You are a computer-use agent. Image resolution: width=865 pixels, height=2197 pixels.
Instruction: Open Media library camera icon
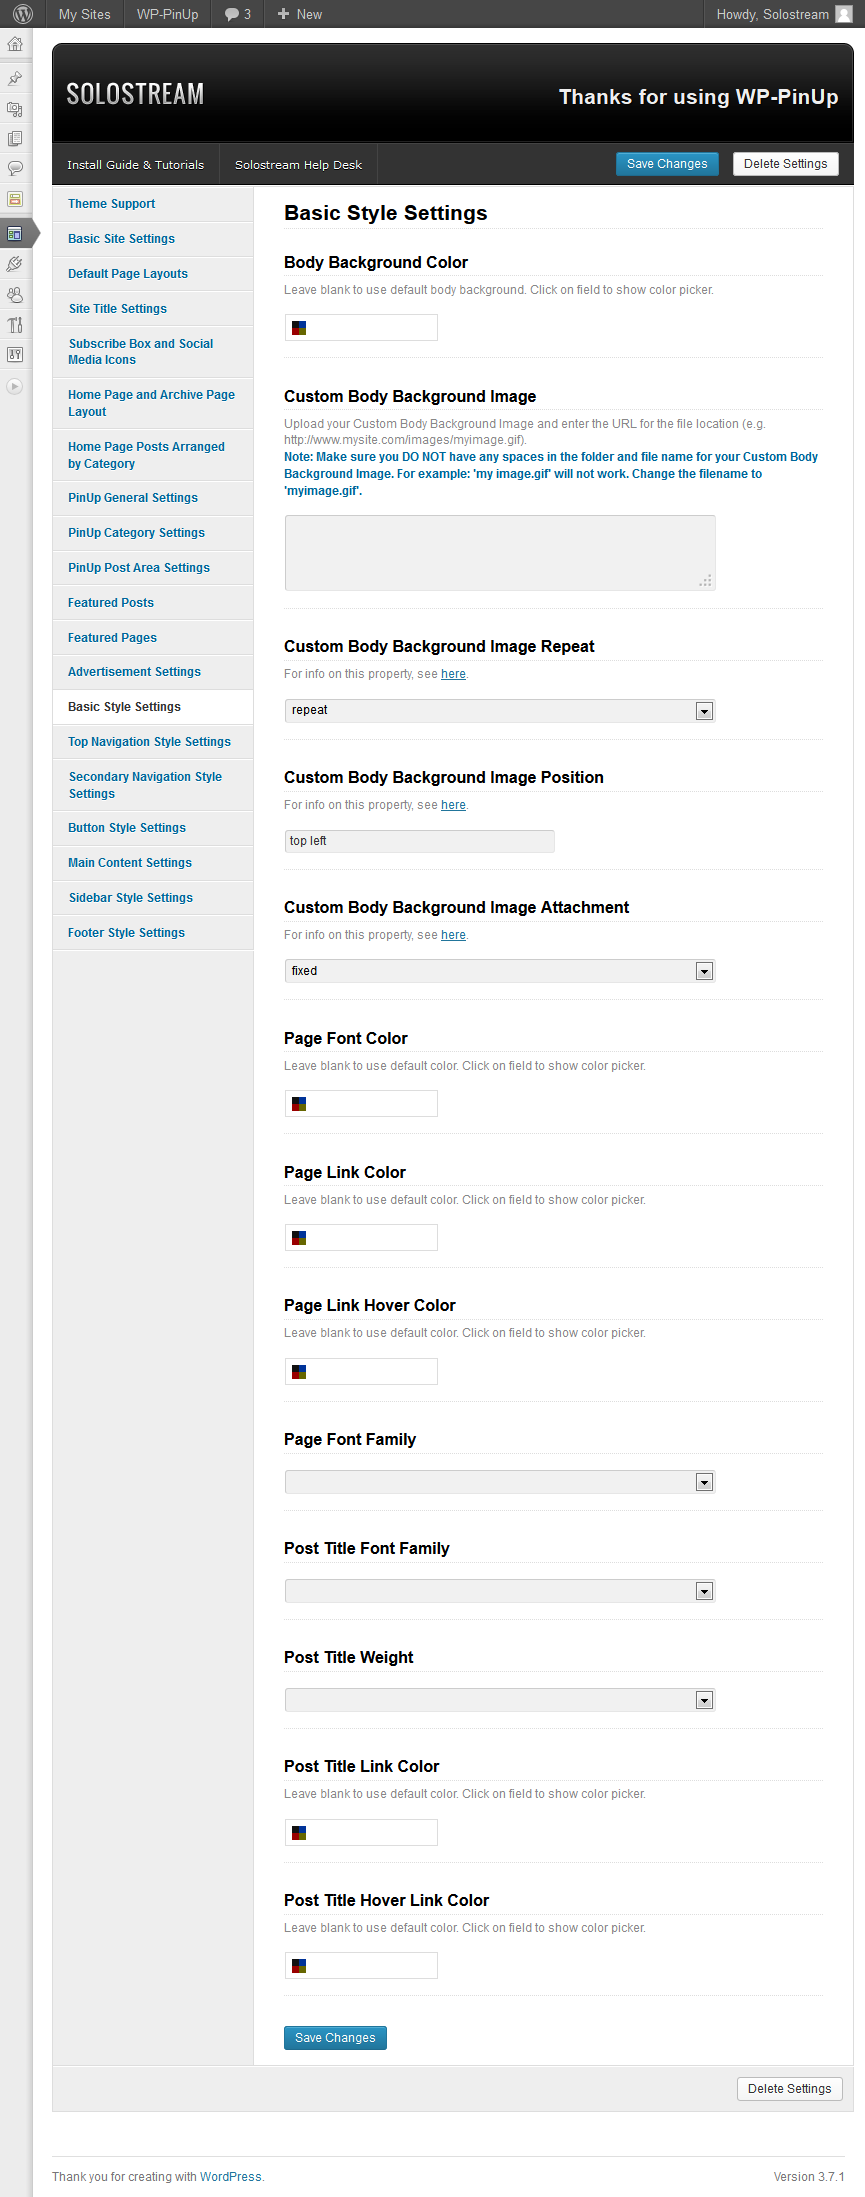pos(15,108)
